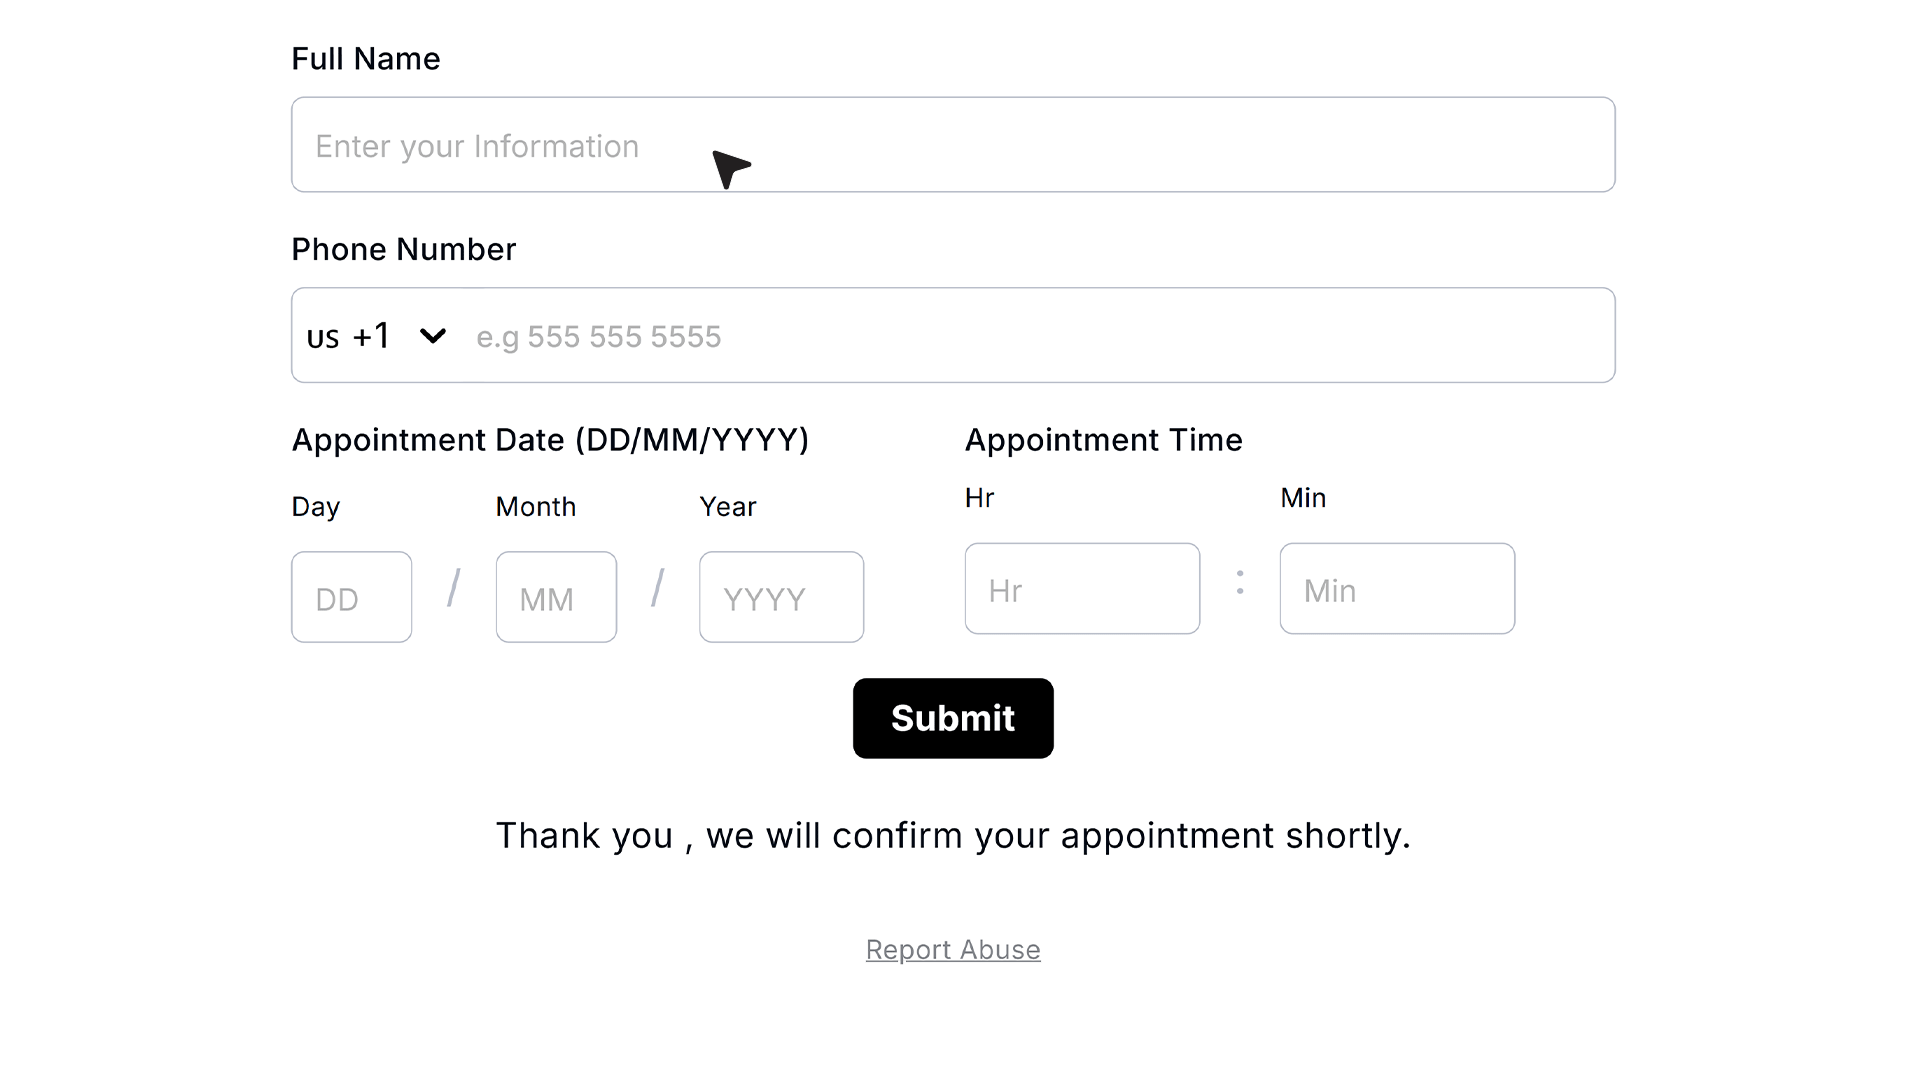
Task: Click the Month label above MM
Action: [x=536, y=507]
